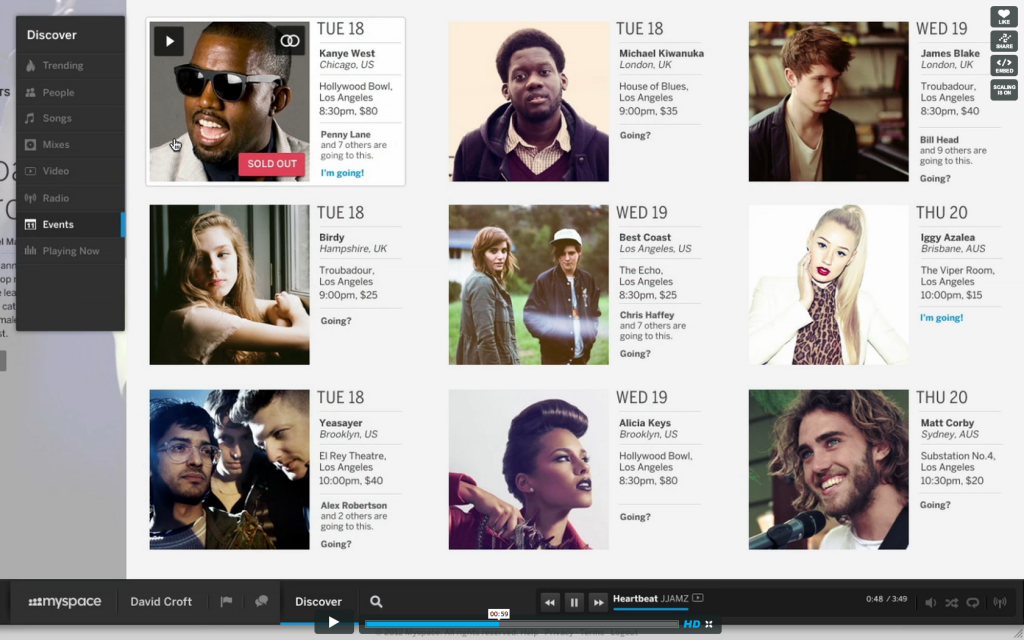This screenshot has width=1024, height=640.
Task: Toggle HD quality on the video player
Action: pos(692,624)
